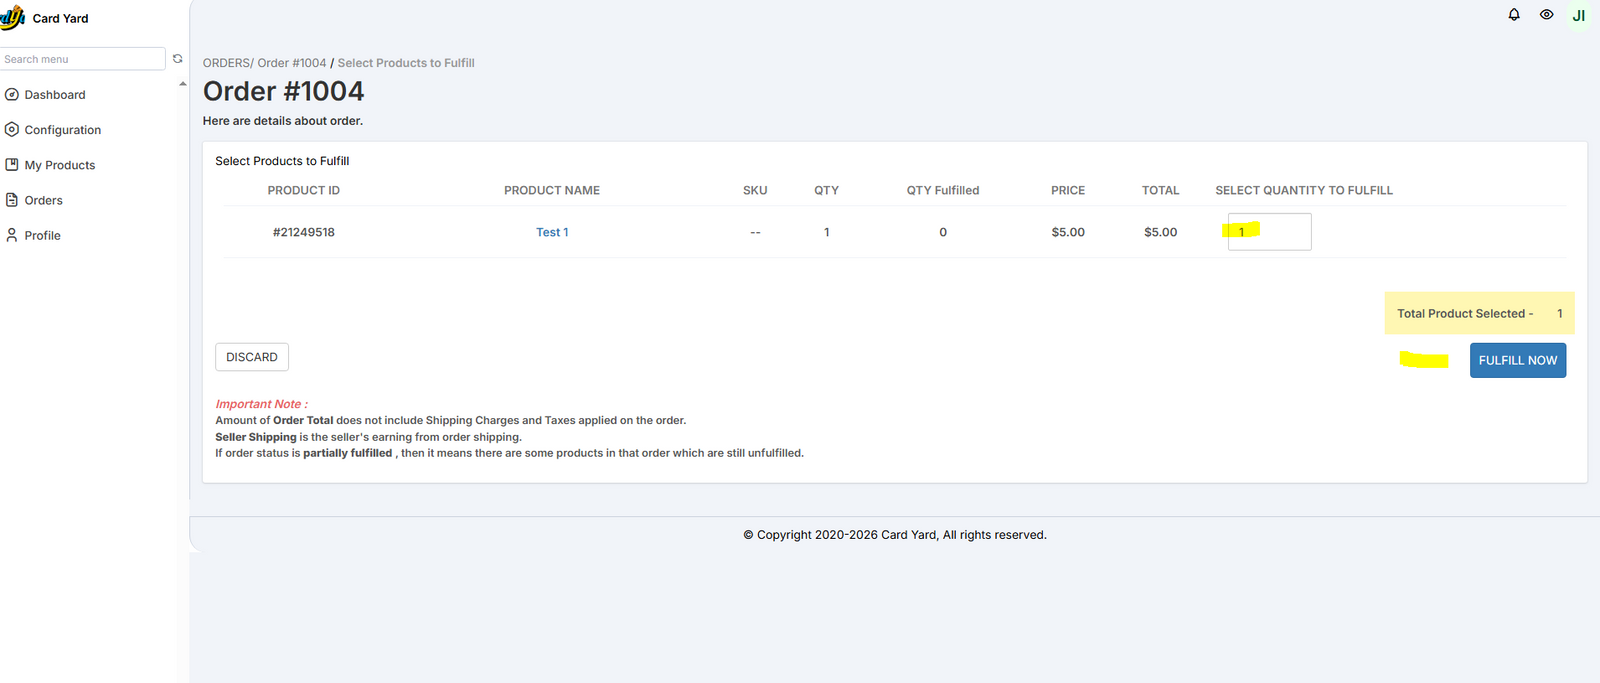Open the Test 1 product link

click(x=552, y=232)
